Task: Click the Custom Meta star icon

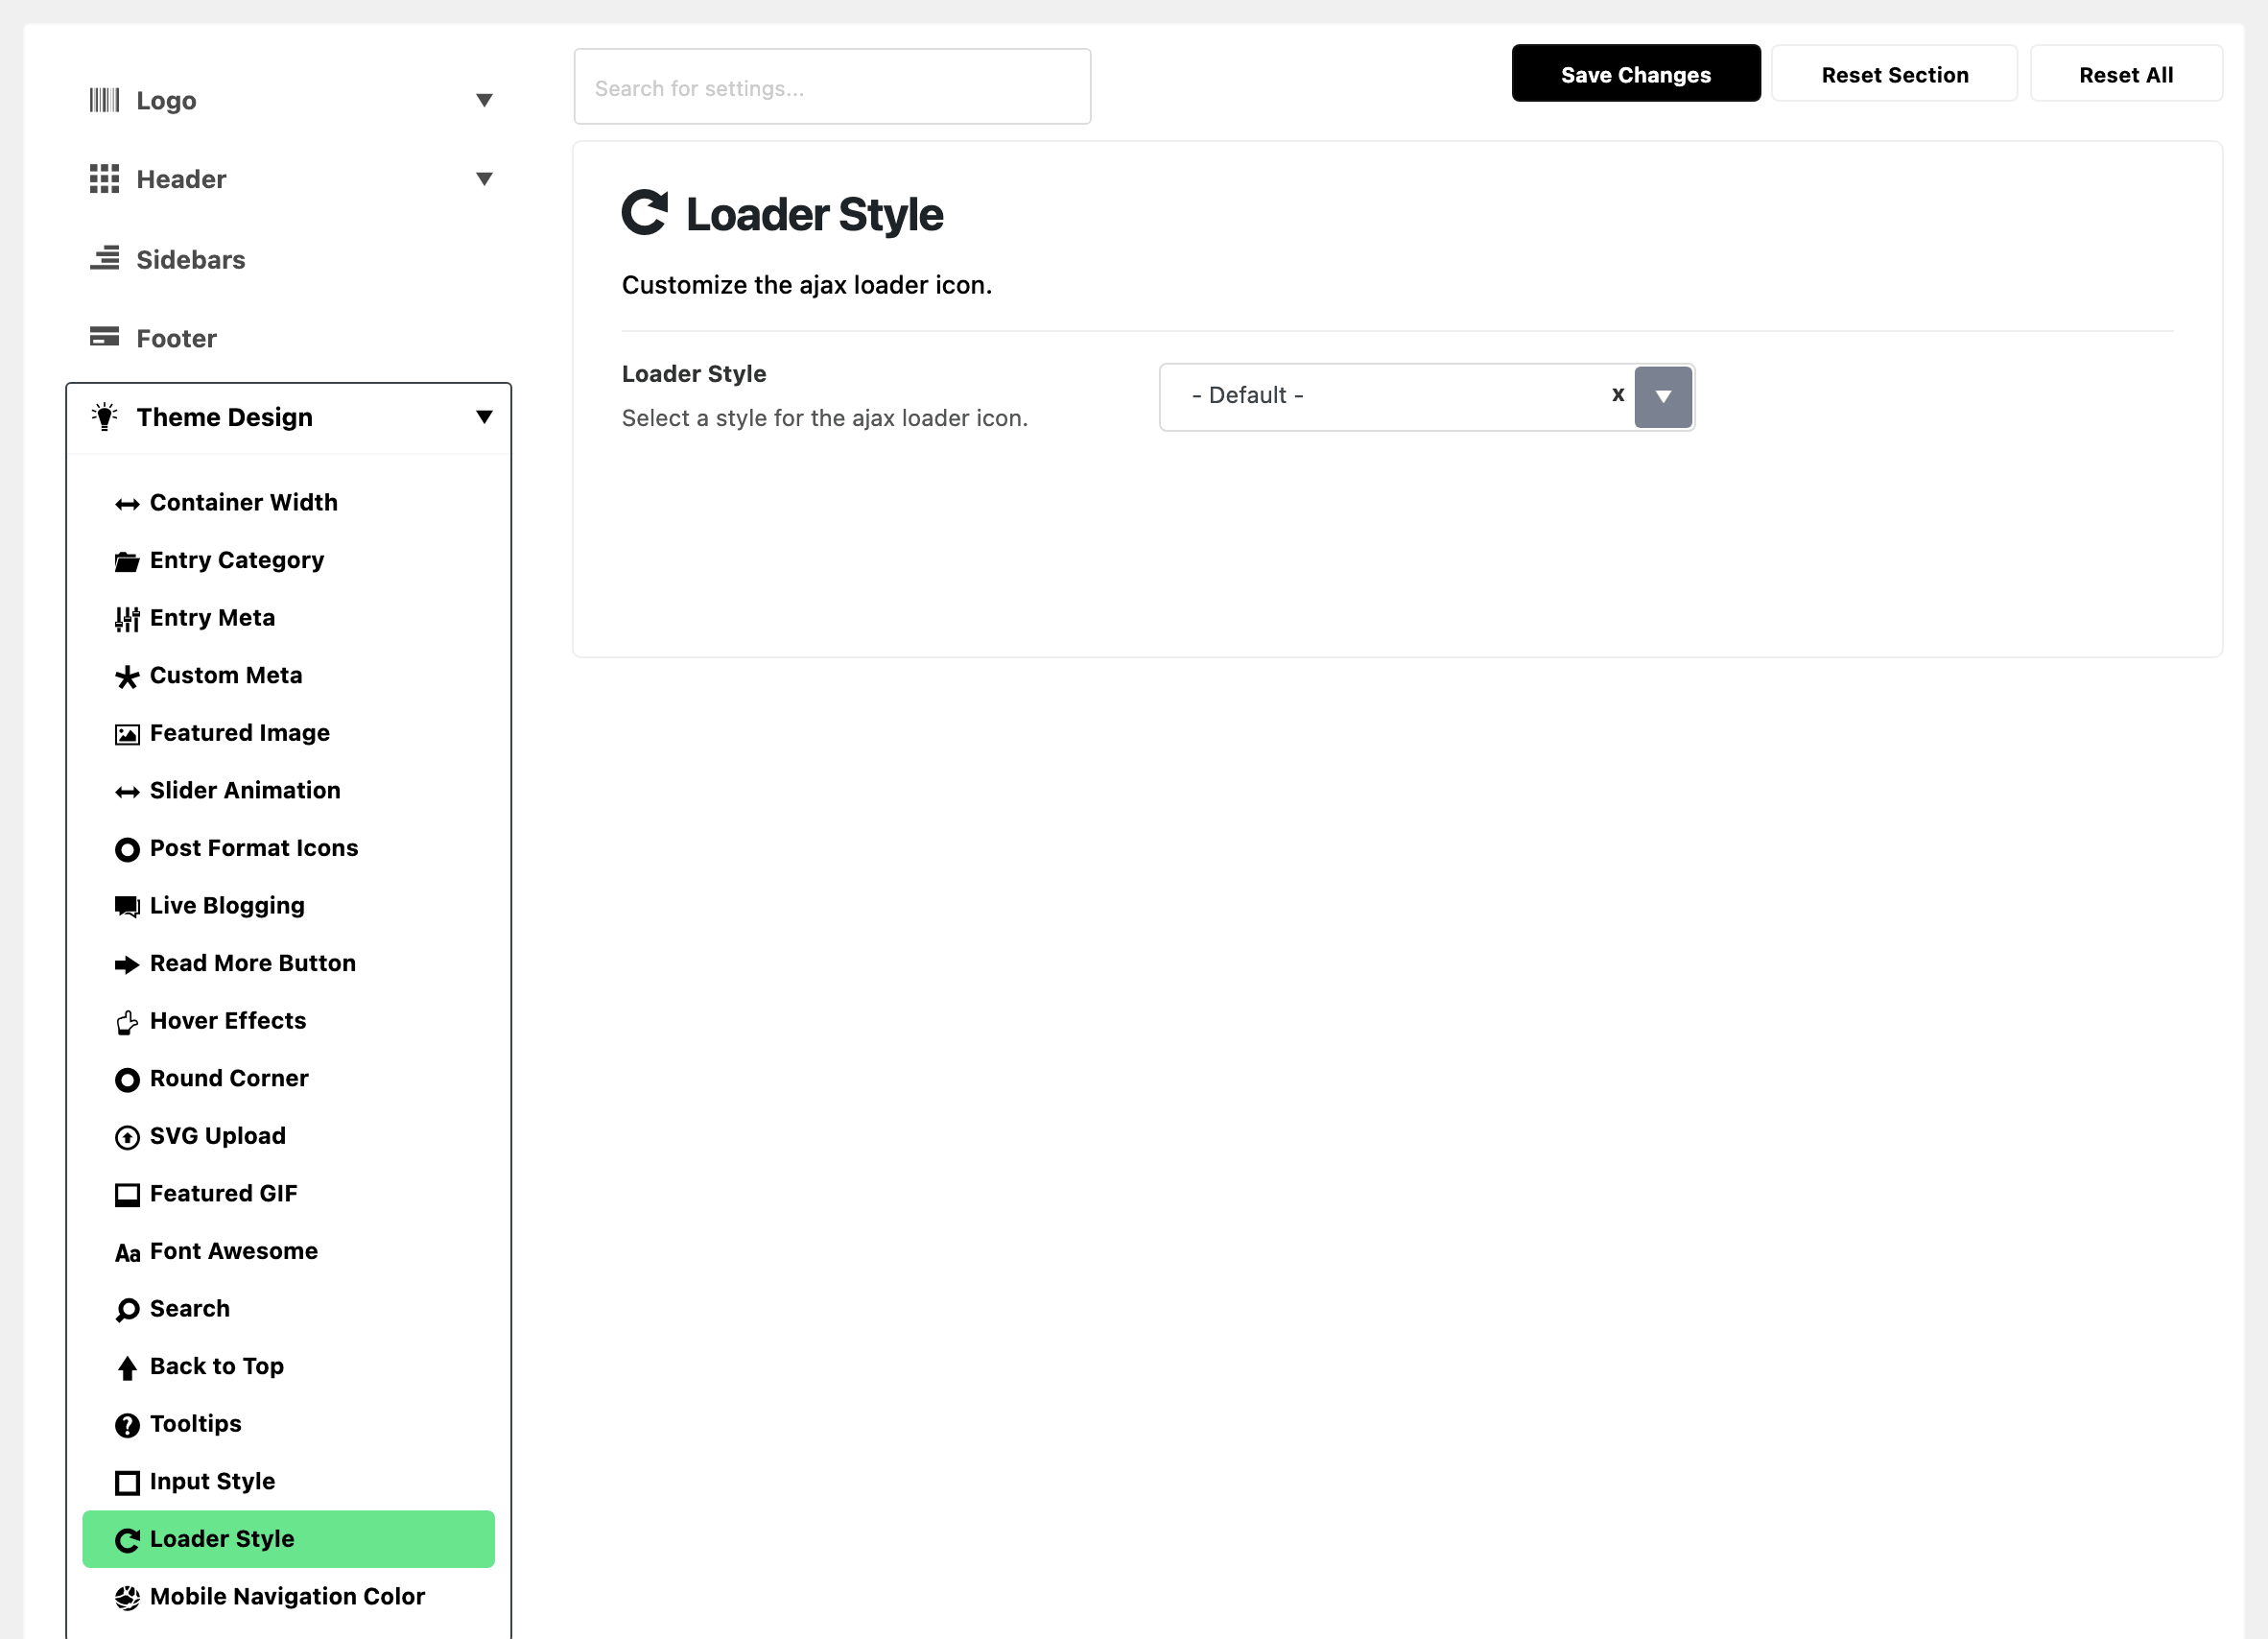Action: click(127, 677)
